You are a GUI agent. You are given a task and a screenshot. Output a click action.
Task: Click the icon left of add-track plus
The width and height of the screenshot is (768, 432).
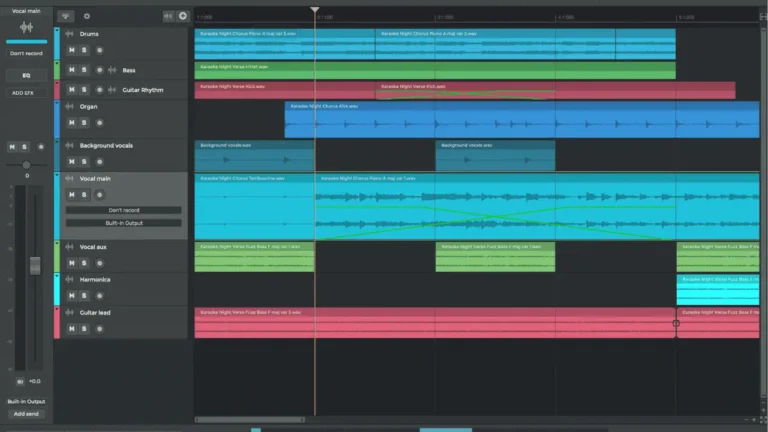168,16
